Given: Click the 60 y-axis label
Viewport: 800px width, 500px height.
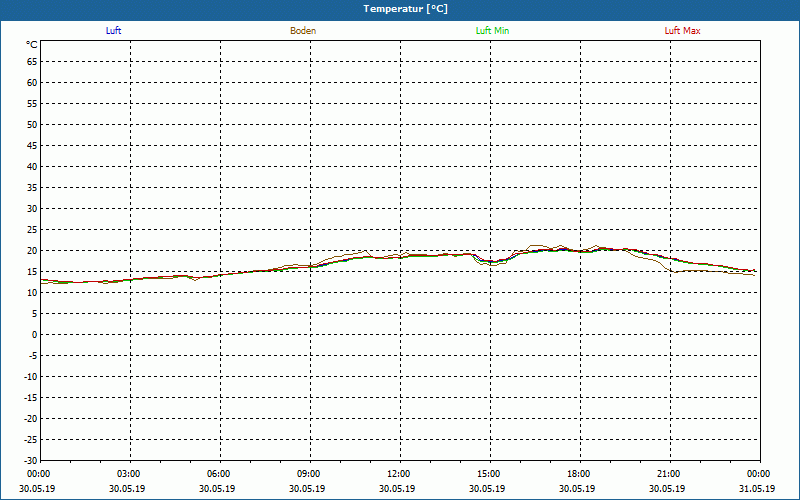Looking at the screenshot, I should [32, 83].
